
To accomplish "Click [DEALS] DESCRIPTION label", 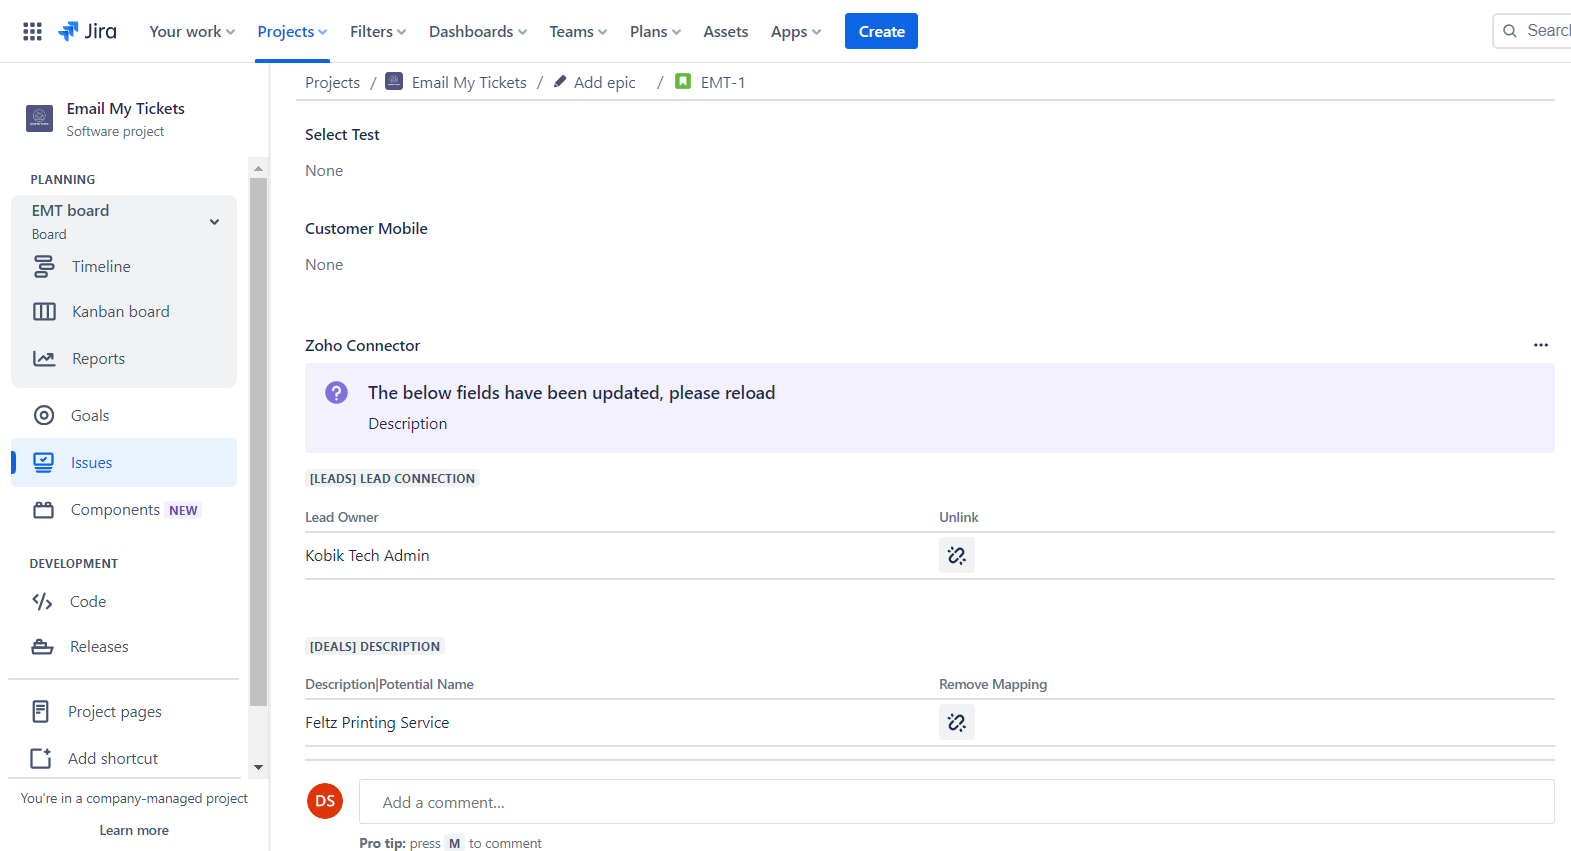I will point(375,646).
